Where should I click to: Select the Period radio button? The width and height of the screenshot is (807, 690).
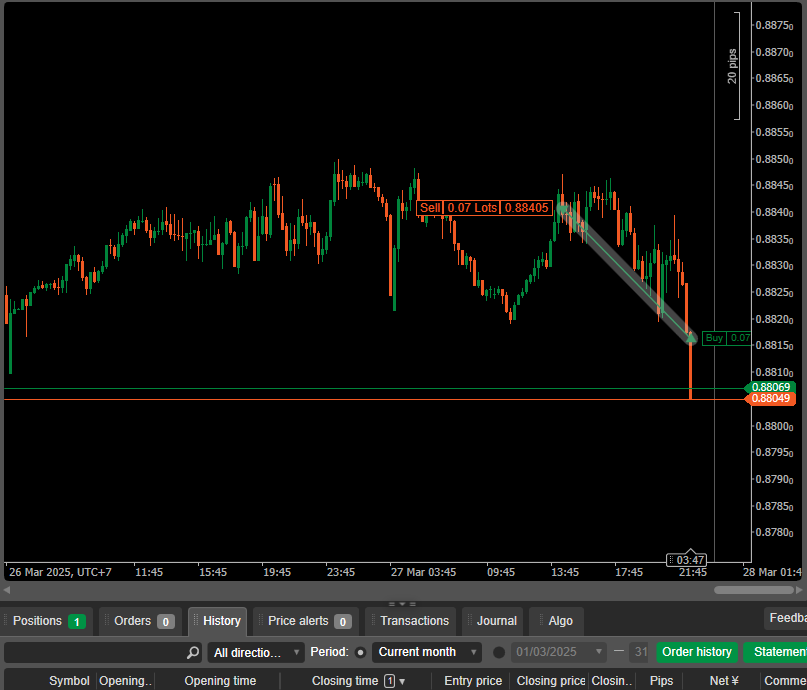pos(361,652)
